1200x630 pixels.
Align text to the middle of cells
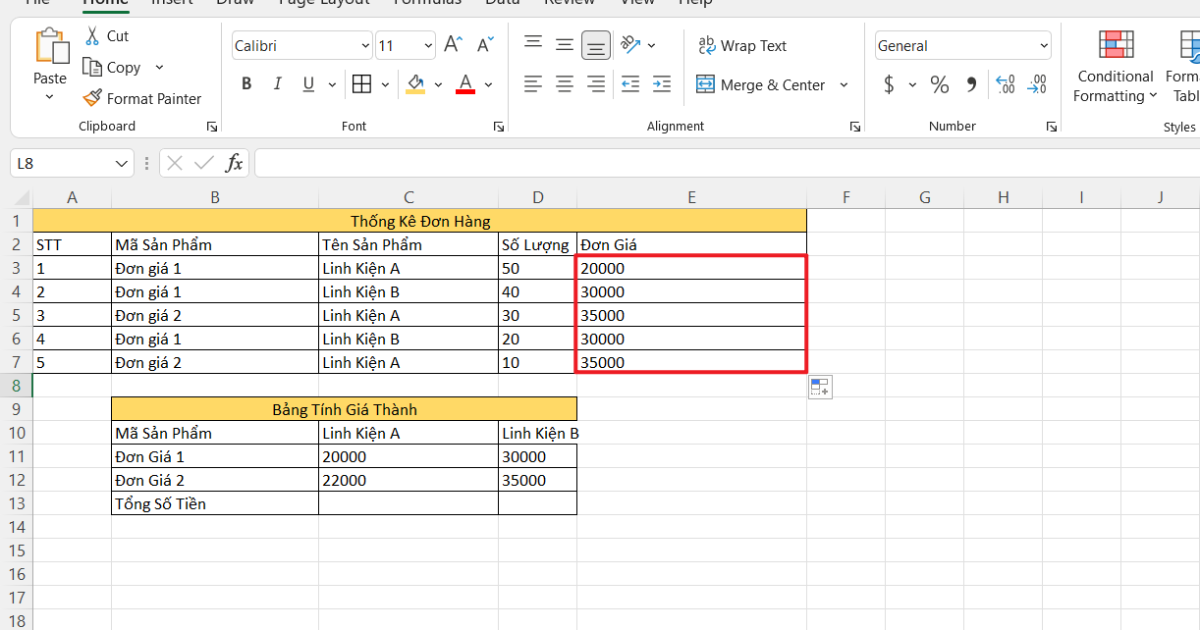pos(565,44)
